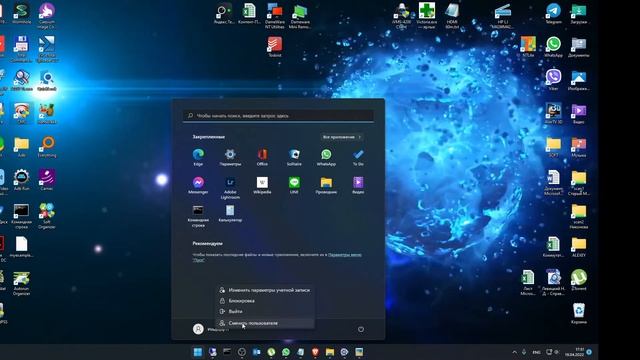Image resolution: width=640 pixels, height=360 pixels.
Task: Open Everything search desktop shortcut
Action: tap(47, 147)
